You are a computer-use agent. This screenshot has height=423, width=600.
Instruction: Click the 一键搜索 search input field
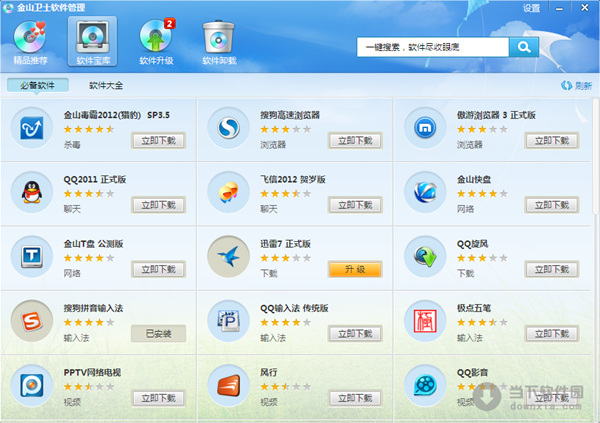[433, 47]
